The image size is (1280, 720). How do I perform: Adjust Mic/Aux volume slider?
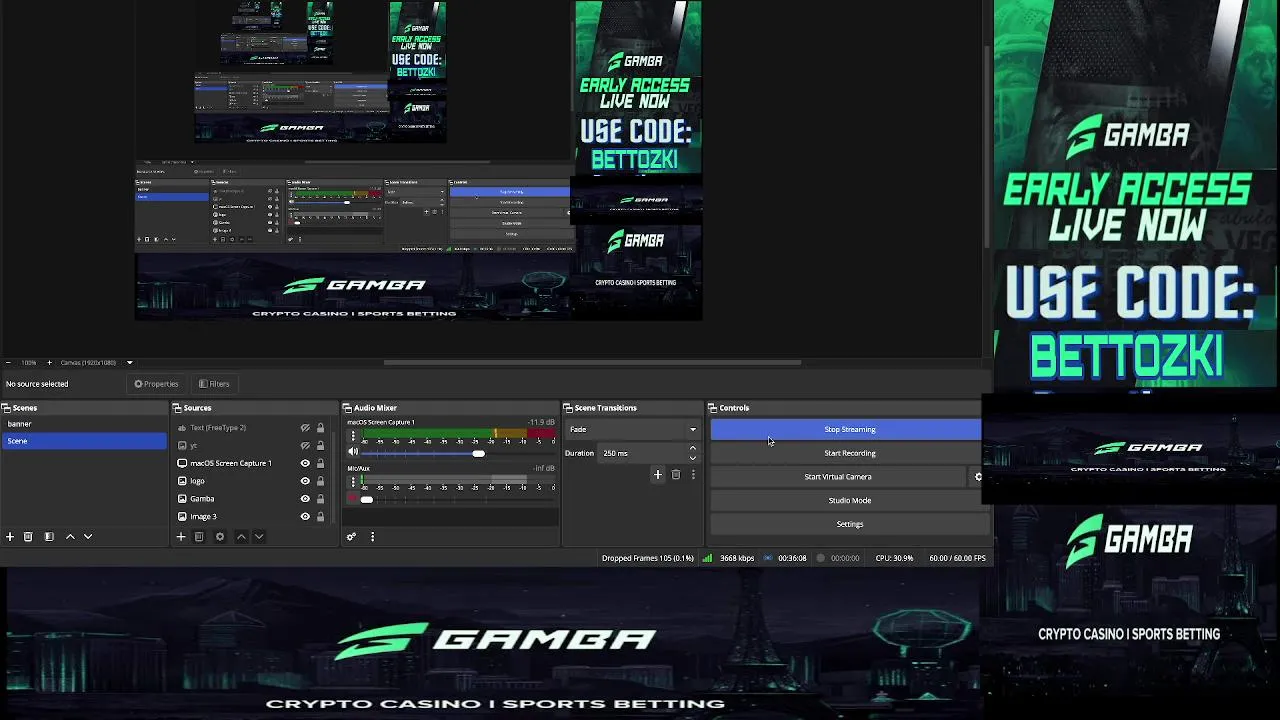point(367,499)
